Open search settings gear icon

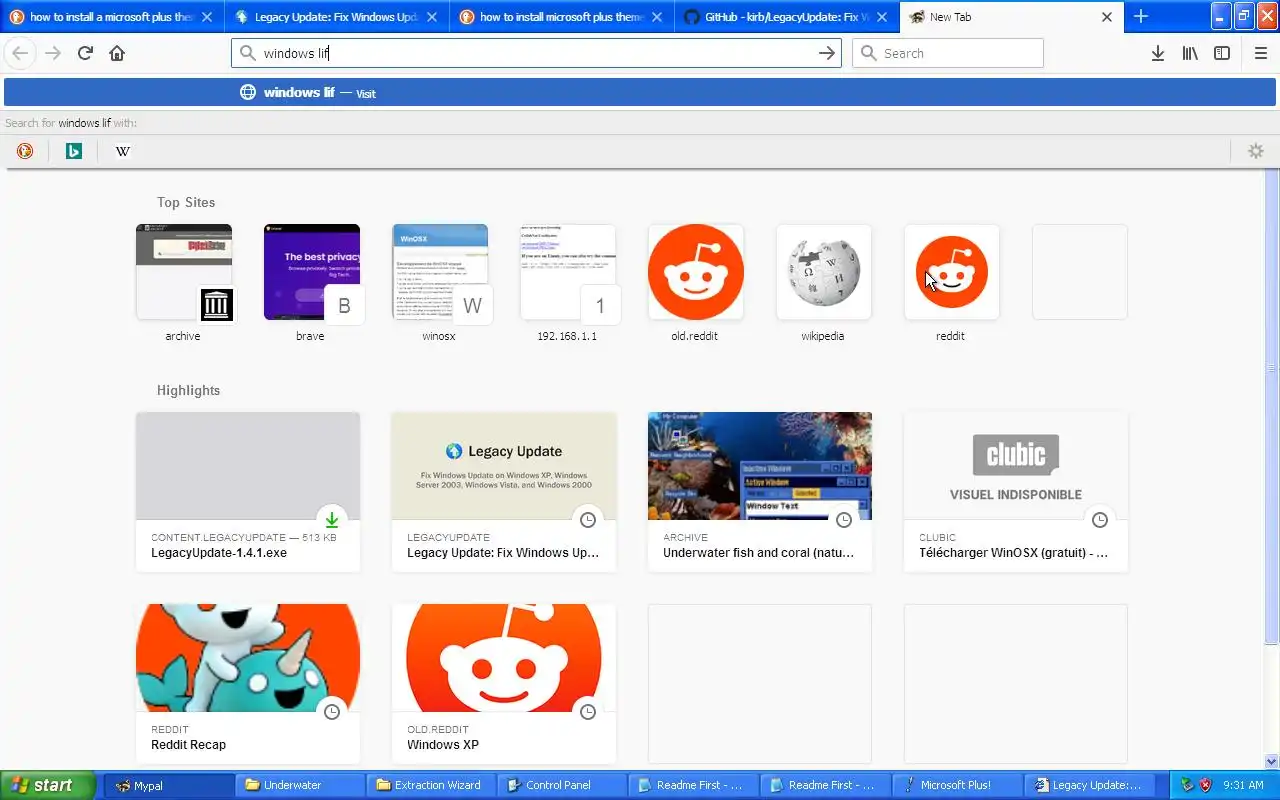(x=1256, y=151)
